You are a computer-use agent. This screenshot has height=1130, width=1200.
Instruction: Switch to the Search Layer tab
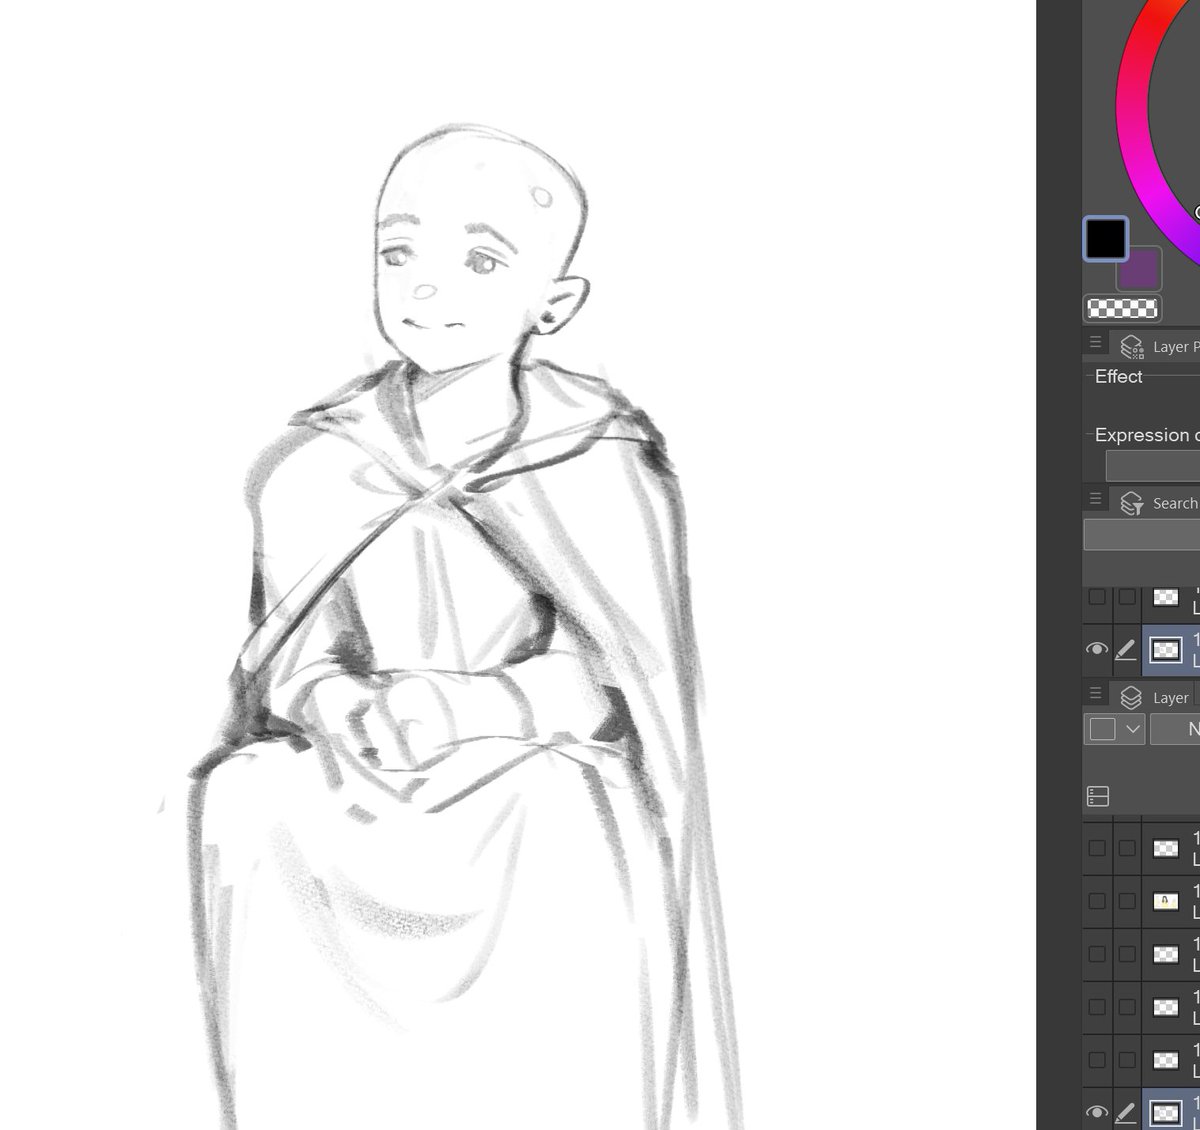point(1159,503)
